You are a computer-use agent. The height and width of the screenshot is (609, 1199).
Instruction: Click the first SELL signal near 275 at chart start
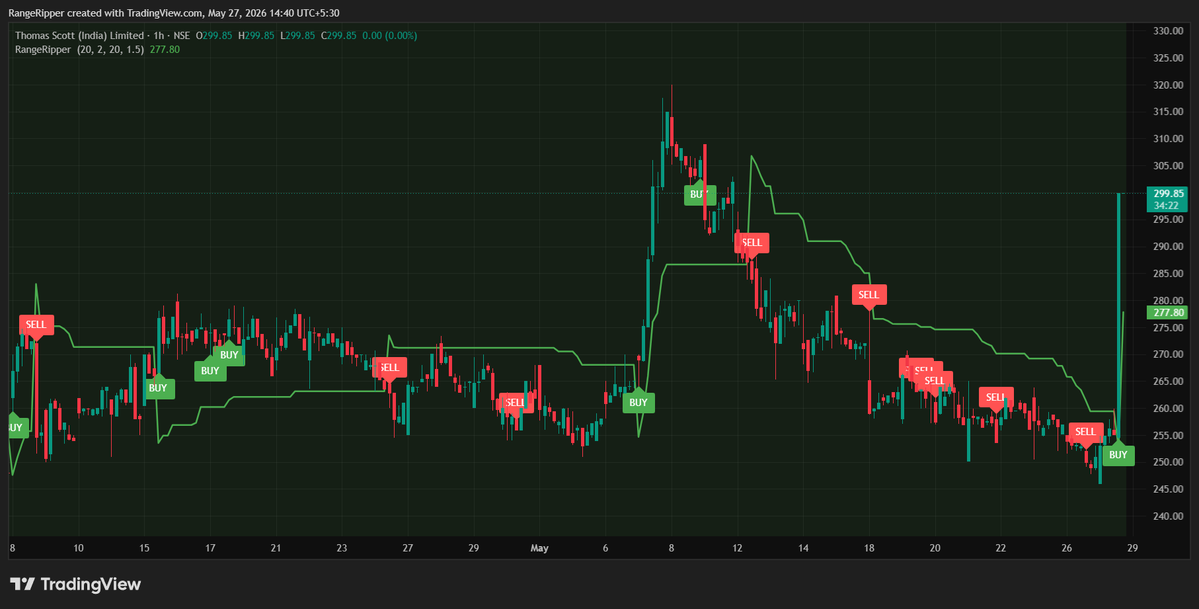pyautogui.click(x=36, y=324)
